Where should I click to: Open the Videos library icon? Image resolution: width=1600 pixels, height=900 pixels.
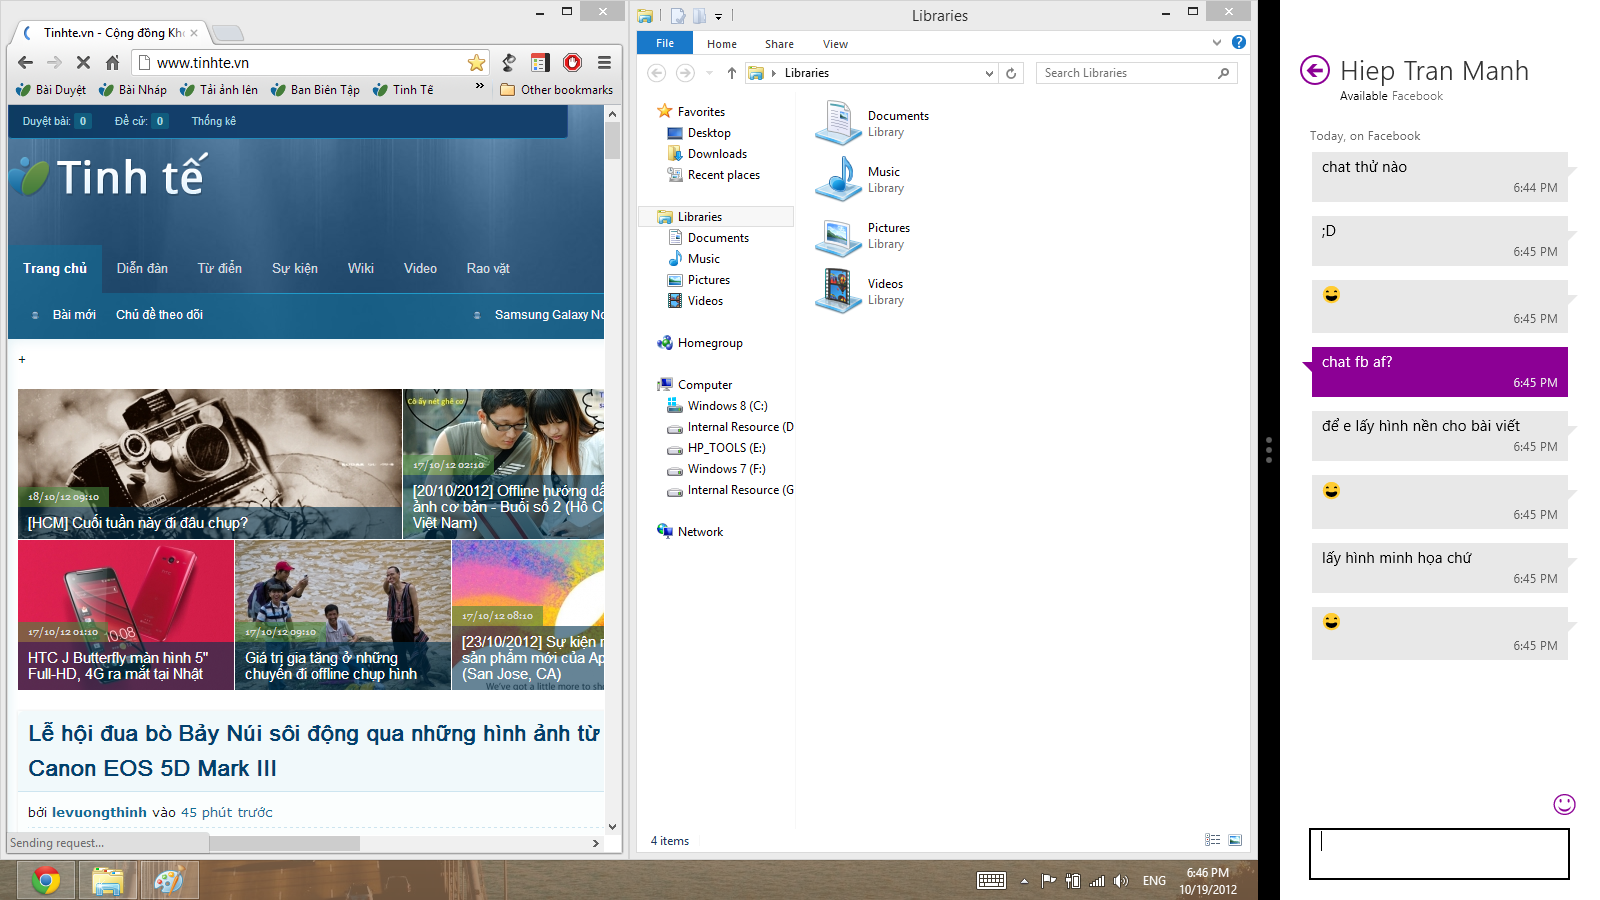pyautogui.click(x=837, y=291)
